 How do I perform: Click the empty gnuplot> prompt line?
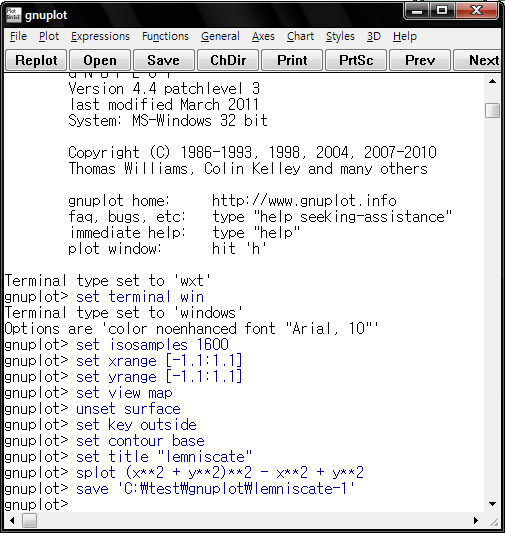(37, 504)
